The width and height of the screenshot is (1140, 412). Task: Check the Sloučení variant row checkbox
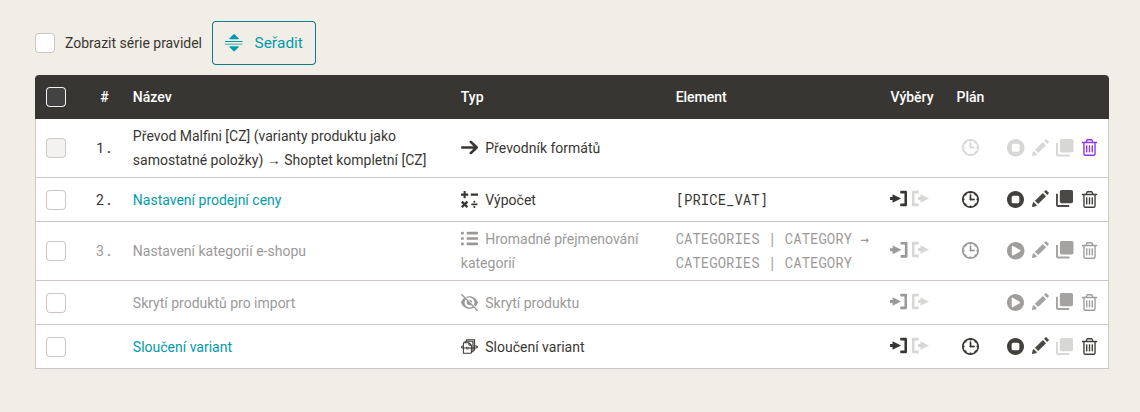coord(56,347)
